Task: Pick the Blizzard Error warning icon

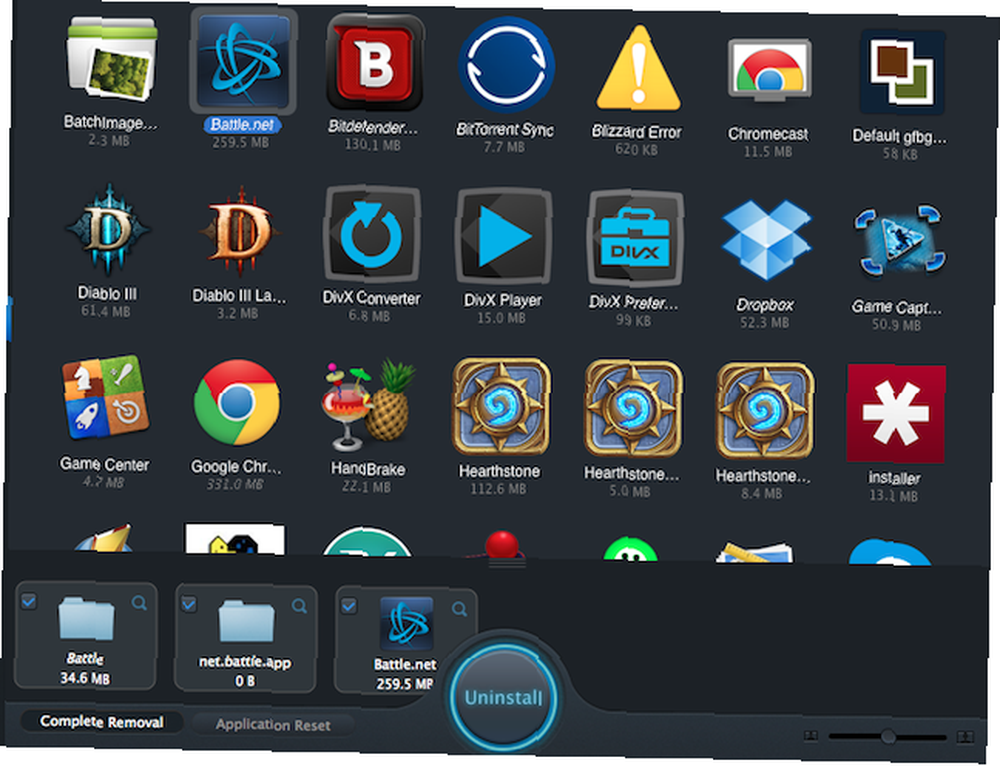Action: [x=638, y=69]
